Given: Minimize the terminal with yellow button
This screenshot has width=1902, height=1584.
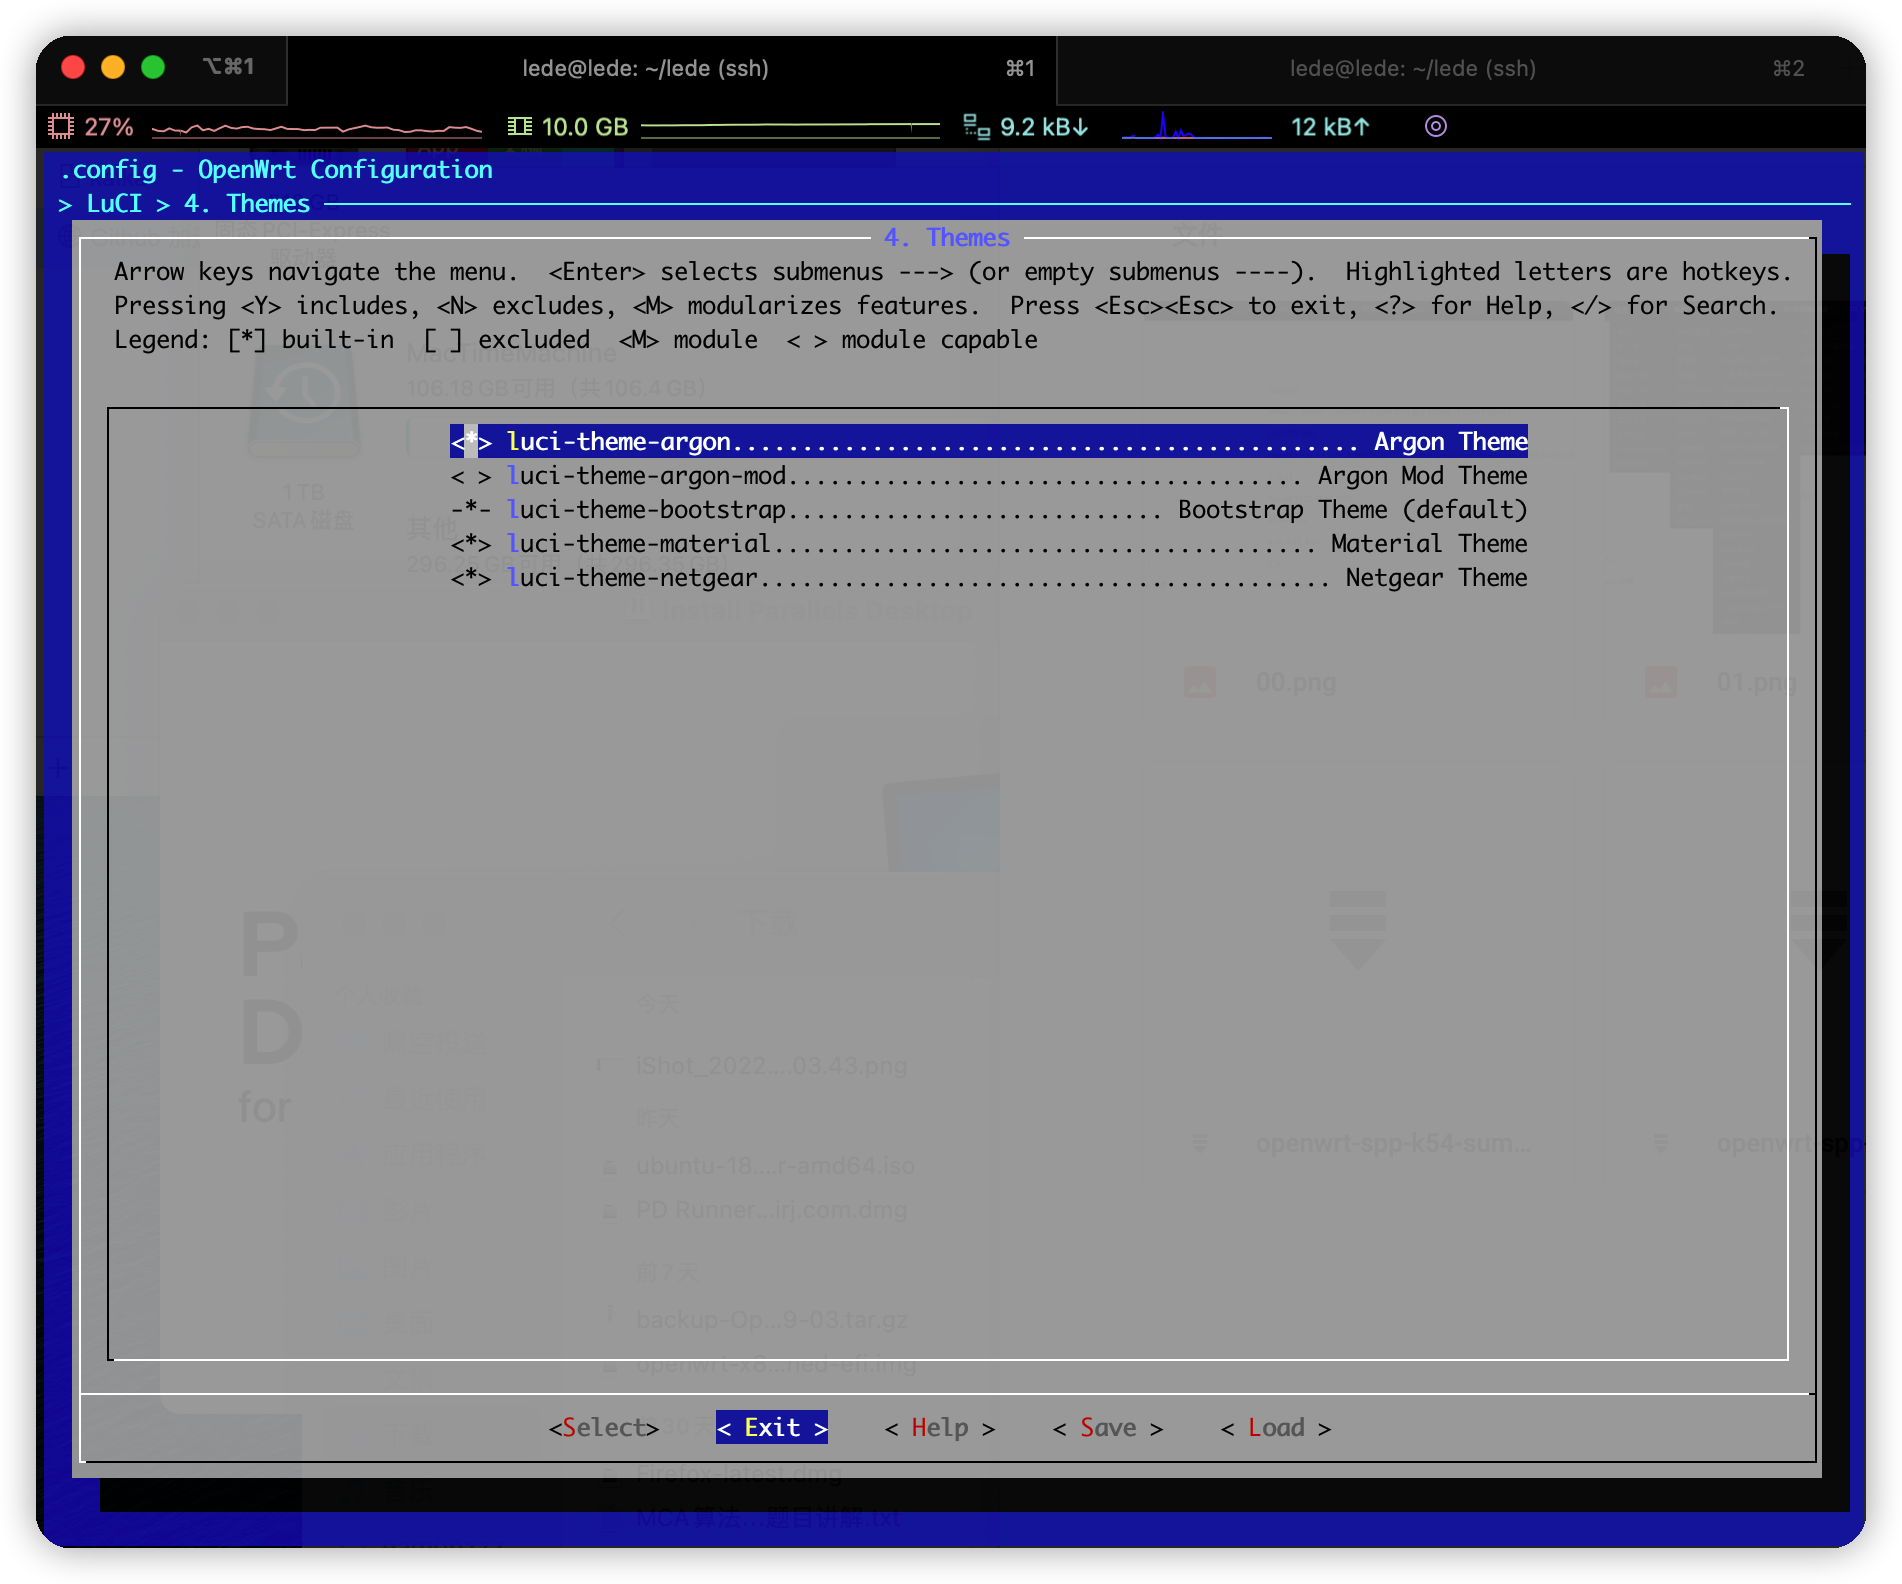Looking at the screenshot, I should click(x=113, y=67).
